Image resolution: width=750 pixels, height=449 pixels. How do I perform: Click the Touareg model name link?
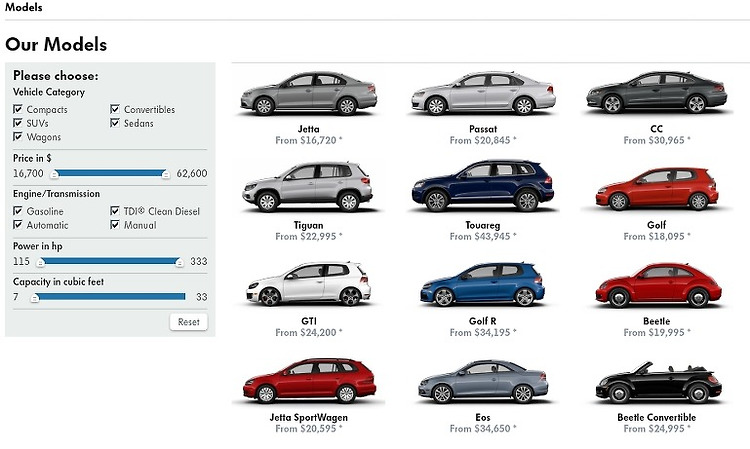[x=483, y=225]
